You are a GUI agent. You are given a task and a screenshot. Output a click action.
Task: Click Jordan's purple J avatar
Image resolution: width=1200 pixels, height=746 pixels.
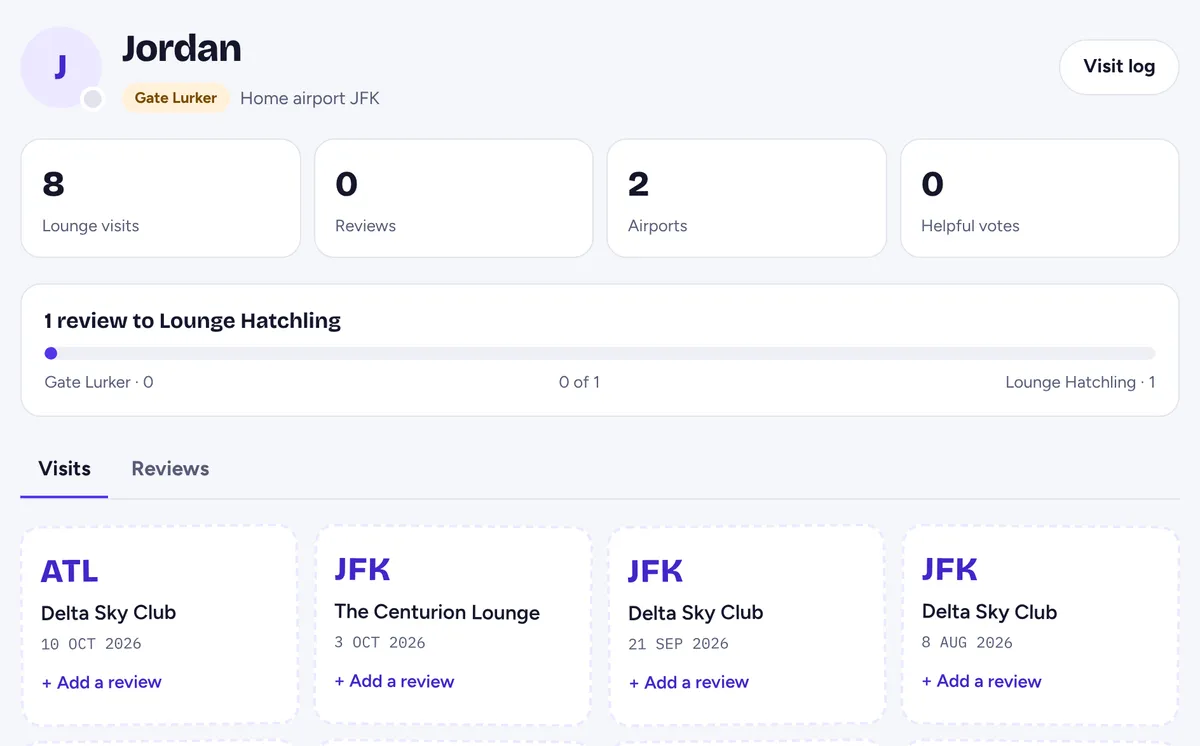click(61, 67)
